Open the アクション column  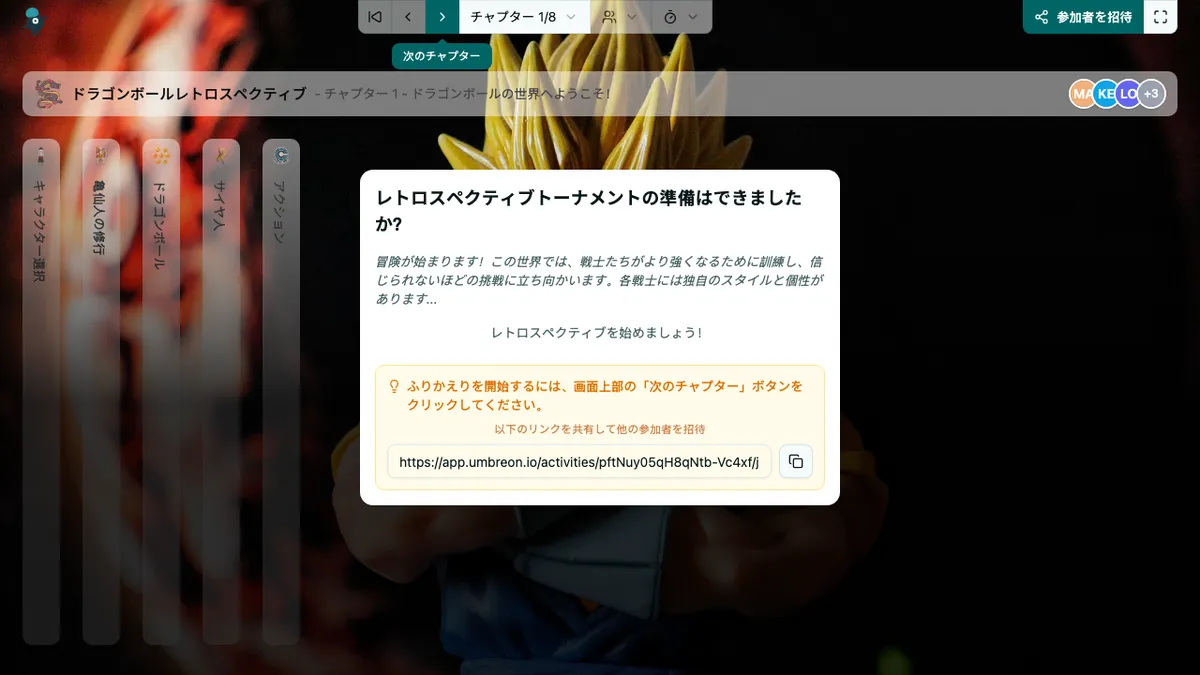[x=281, y=391]
